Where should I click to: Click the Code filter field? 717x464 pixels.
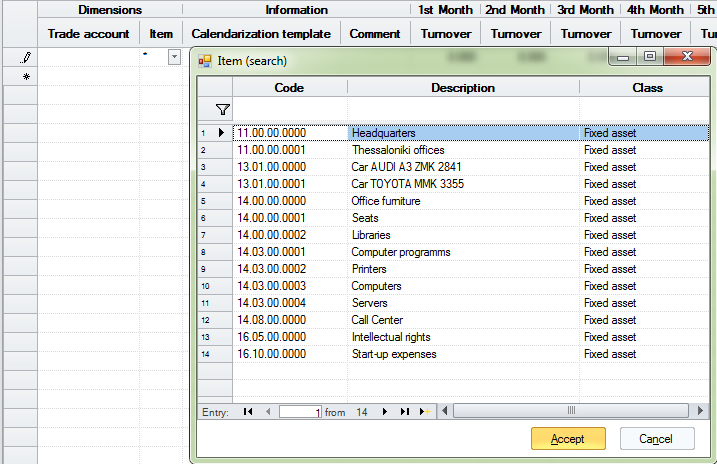[290, 110]
